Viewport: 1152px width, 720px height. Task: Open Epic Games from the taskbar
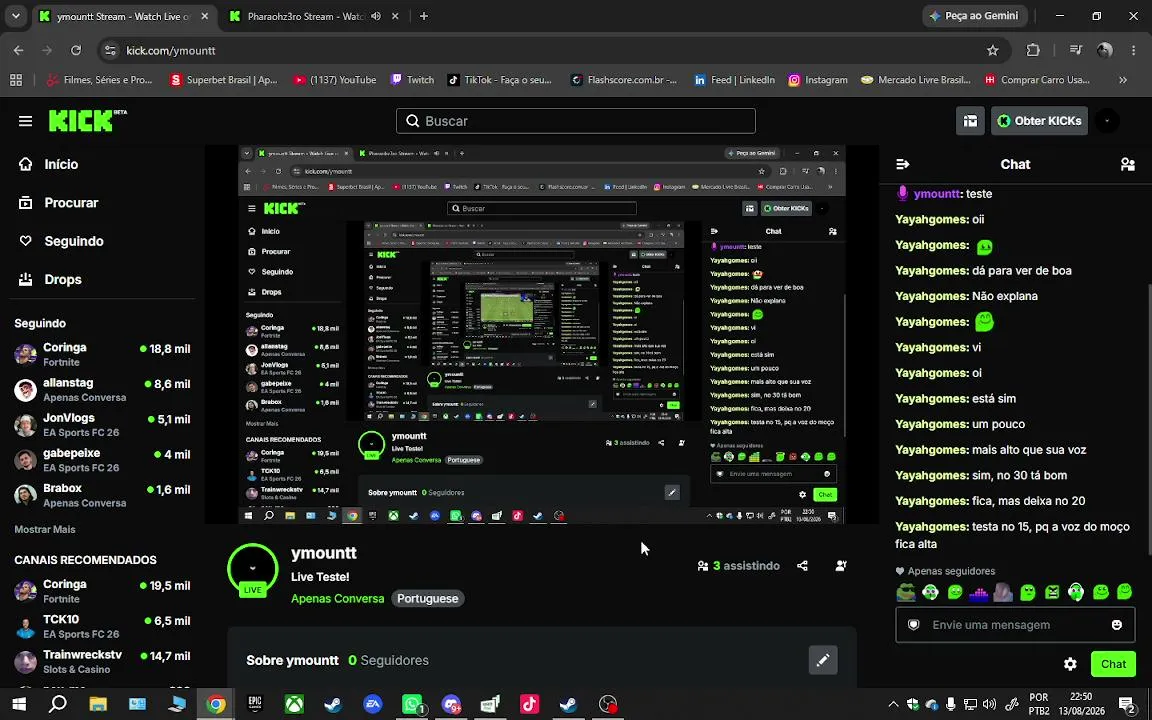(255, 705)
